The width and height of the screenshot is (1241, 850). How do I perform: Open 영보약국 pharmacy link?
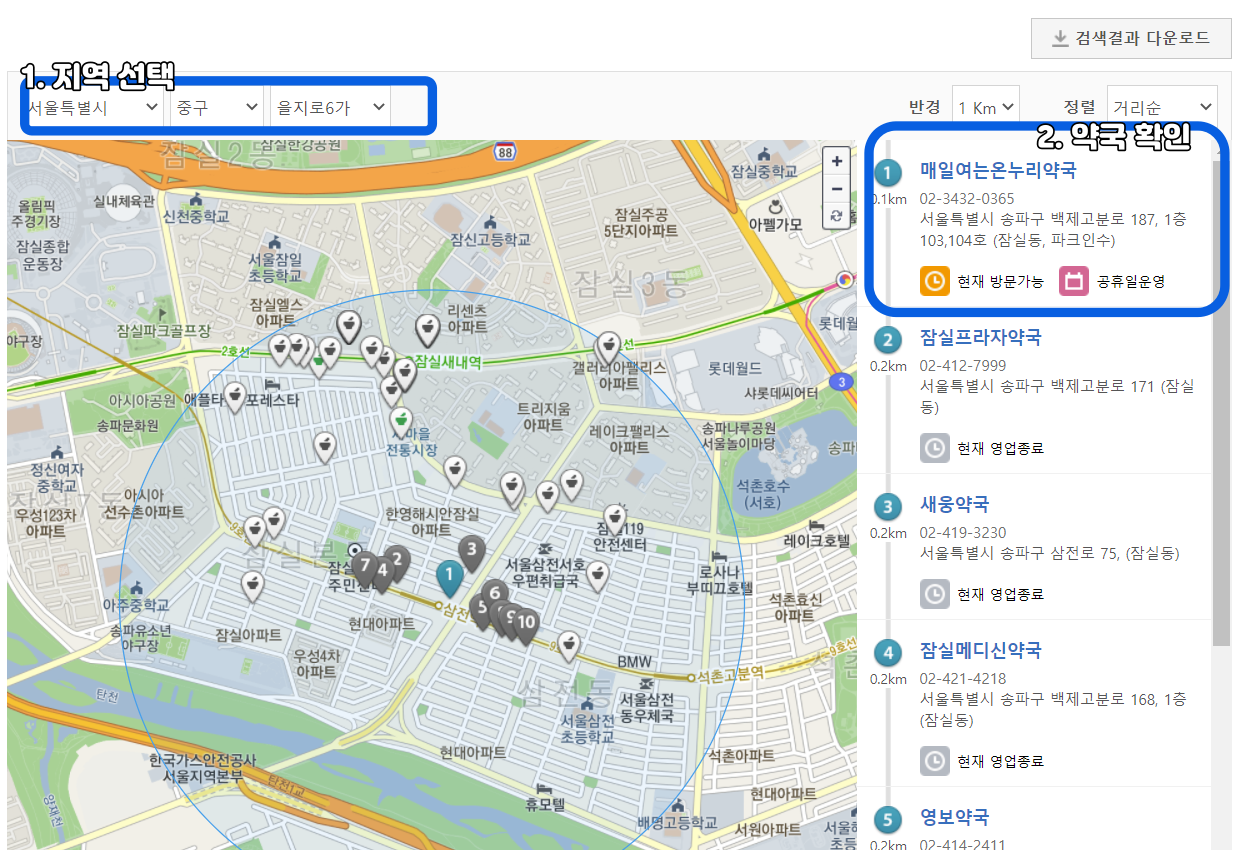point(954,817)
